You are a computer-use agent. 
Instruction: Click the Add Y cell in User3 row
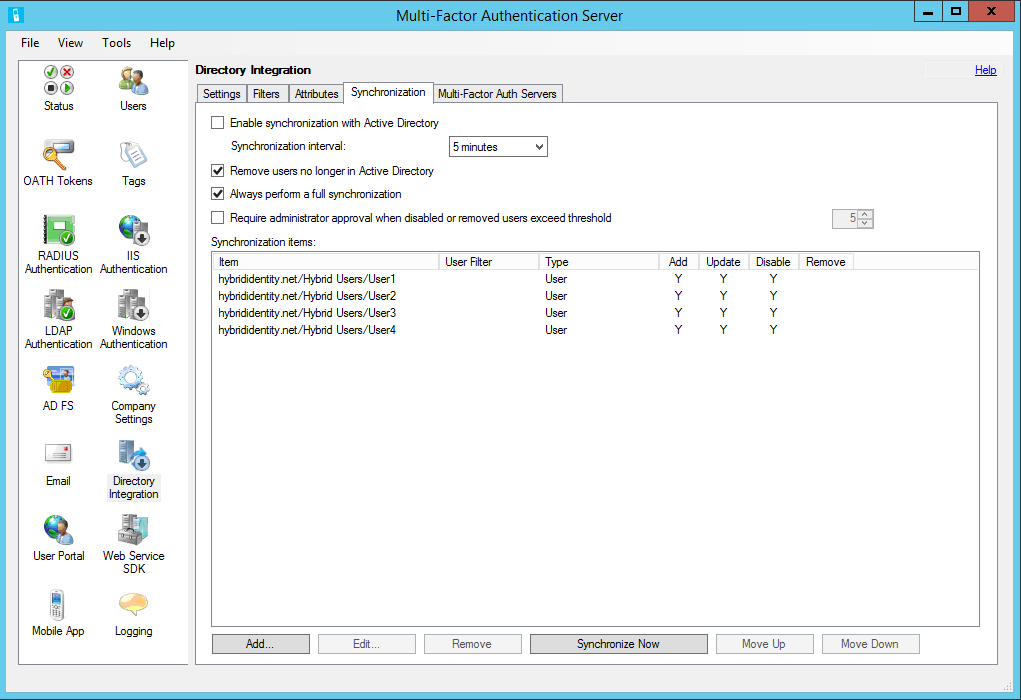click(x=678, y=313)
